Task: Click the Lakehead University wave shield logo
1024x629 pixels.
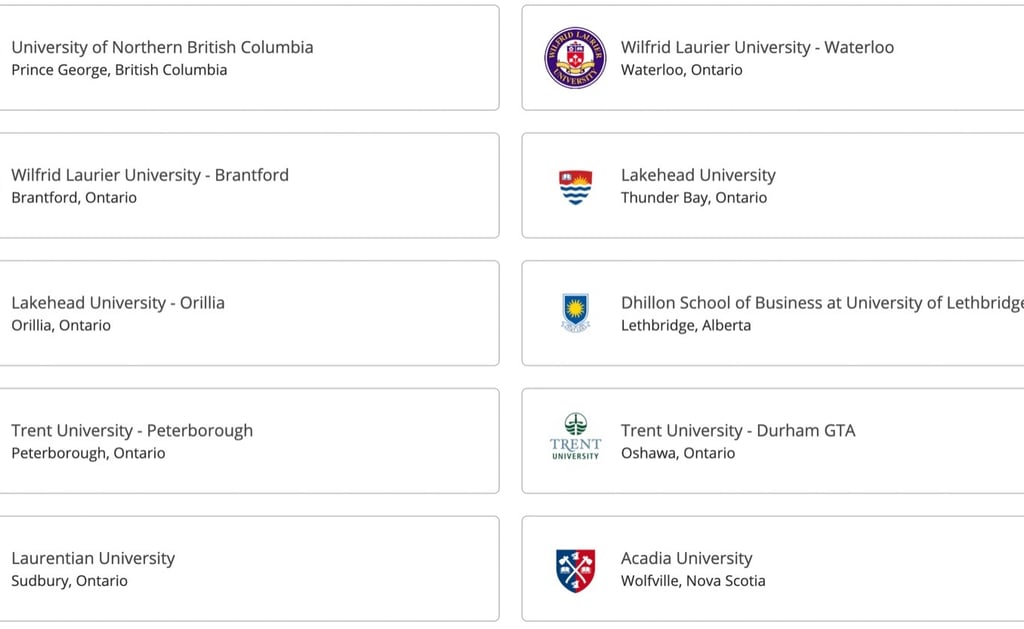Action: click(575, 187)
